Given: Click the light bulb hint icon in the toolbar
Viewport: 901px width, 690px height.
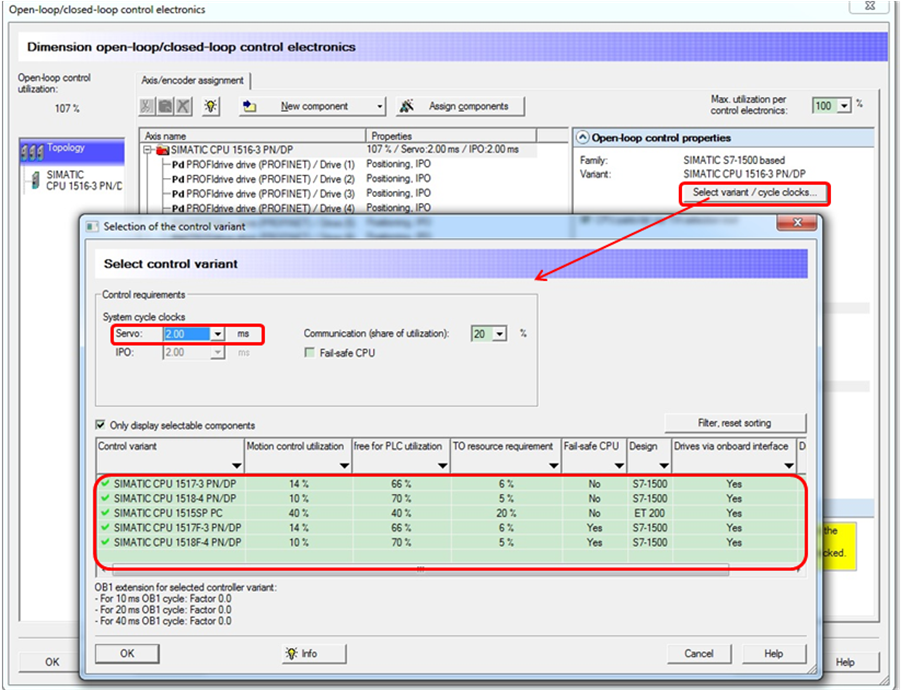Looking at the screenshot, I should (x=211, y=106).
